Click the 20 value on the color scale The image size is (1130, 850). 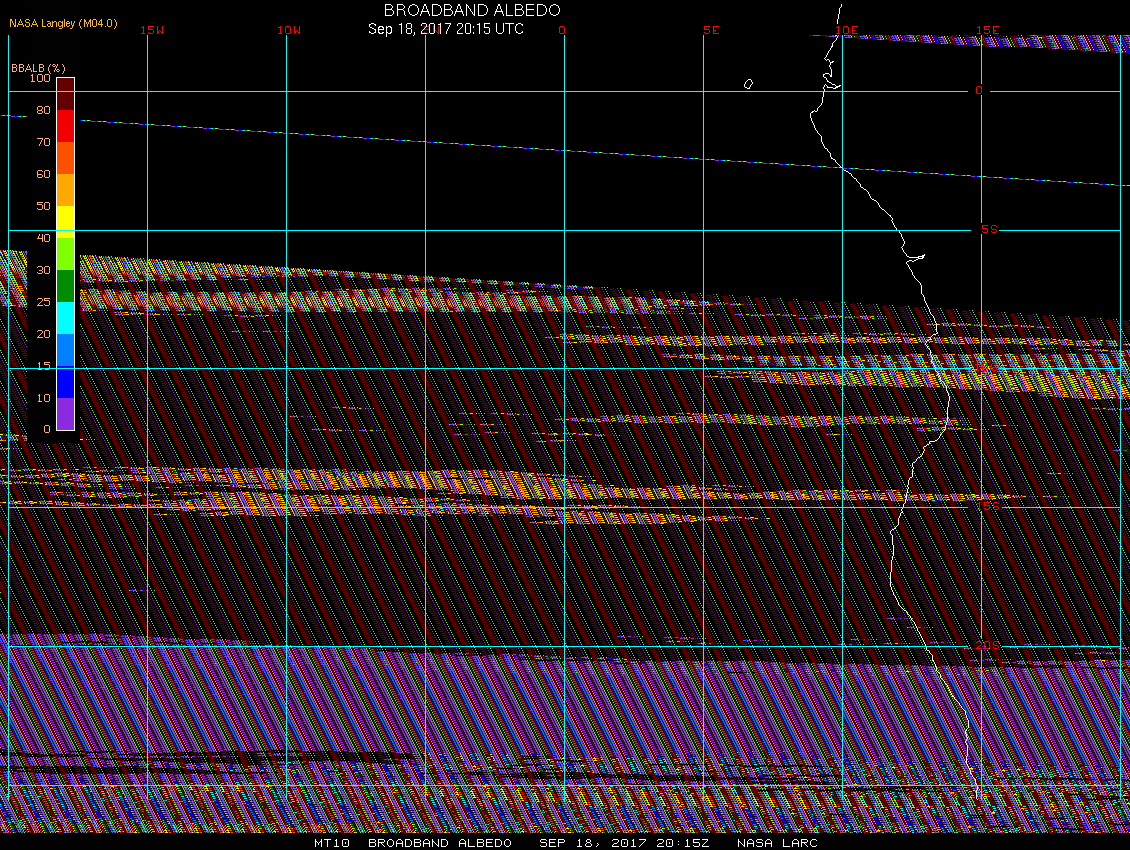pos(43,334)
